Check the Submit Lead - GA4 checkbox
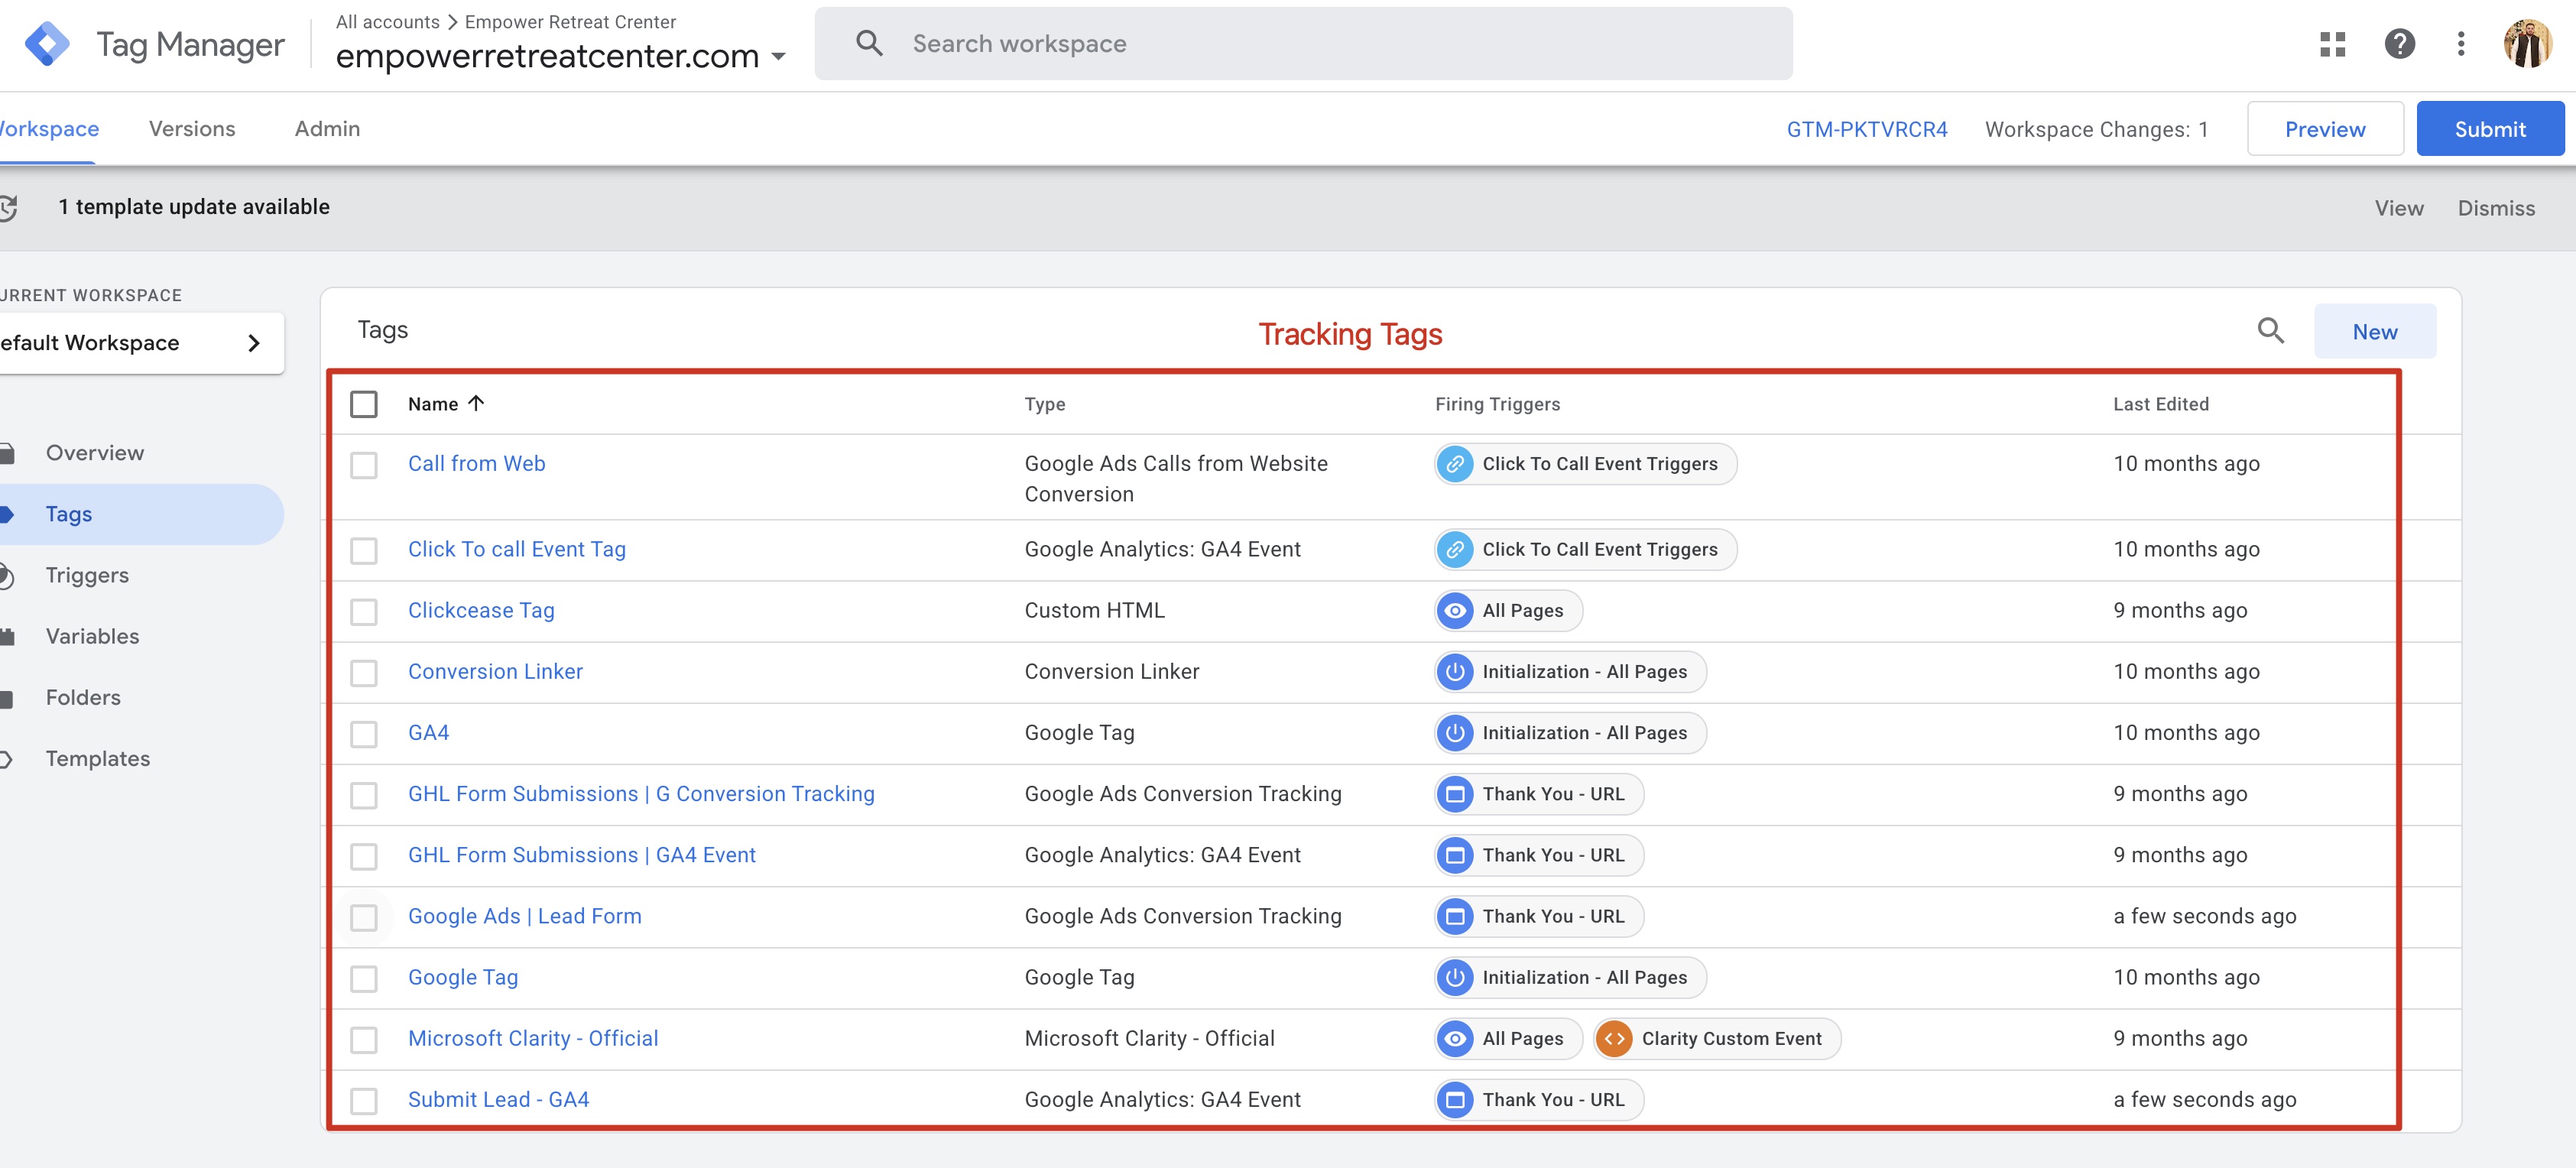This screenshot has width=2576, height=1168. (364, 1101)
